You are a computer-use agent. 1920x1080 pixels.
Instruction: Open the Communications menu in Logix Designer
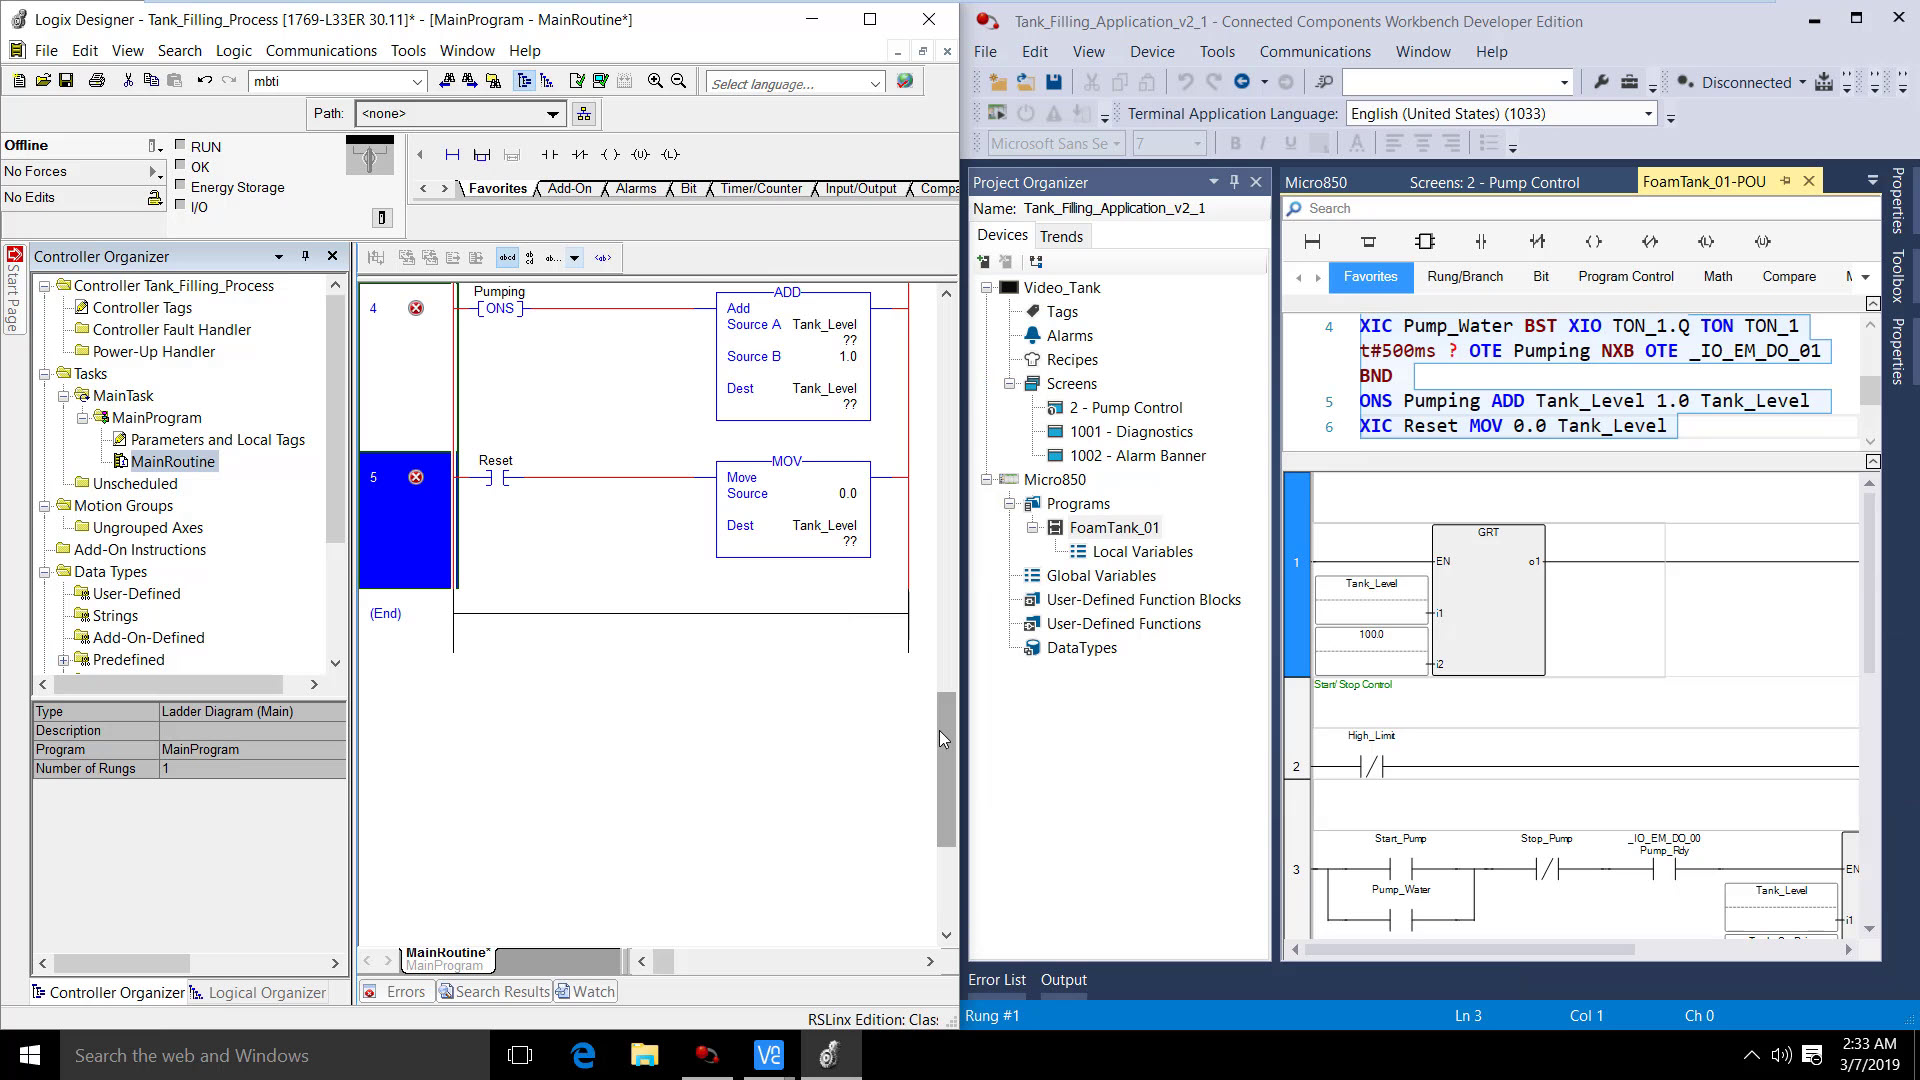321,51
